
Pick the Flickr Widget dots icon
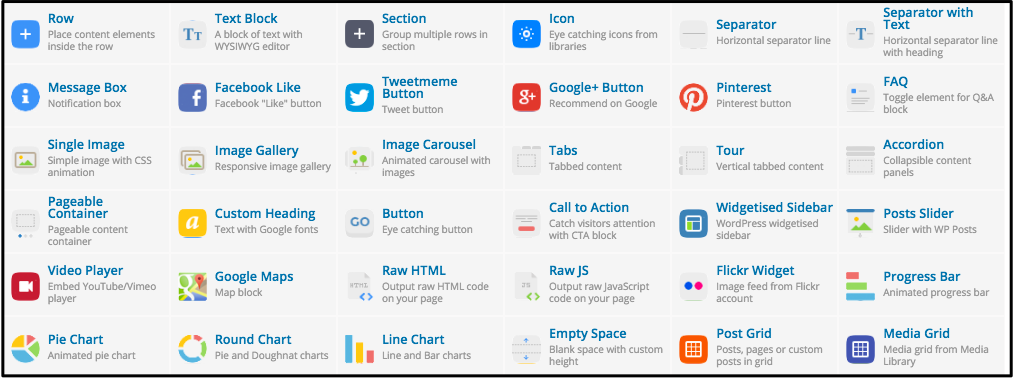click(x=694, y=286)
